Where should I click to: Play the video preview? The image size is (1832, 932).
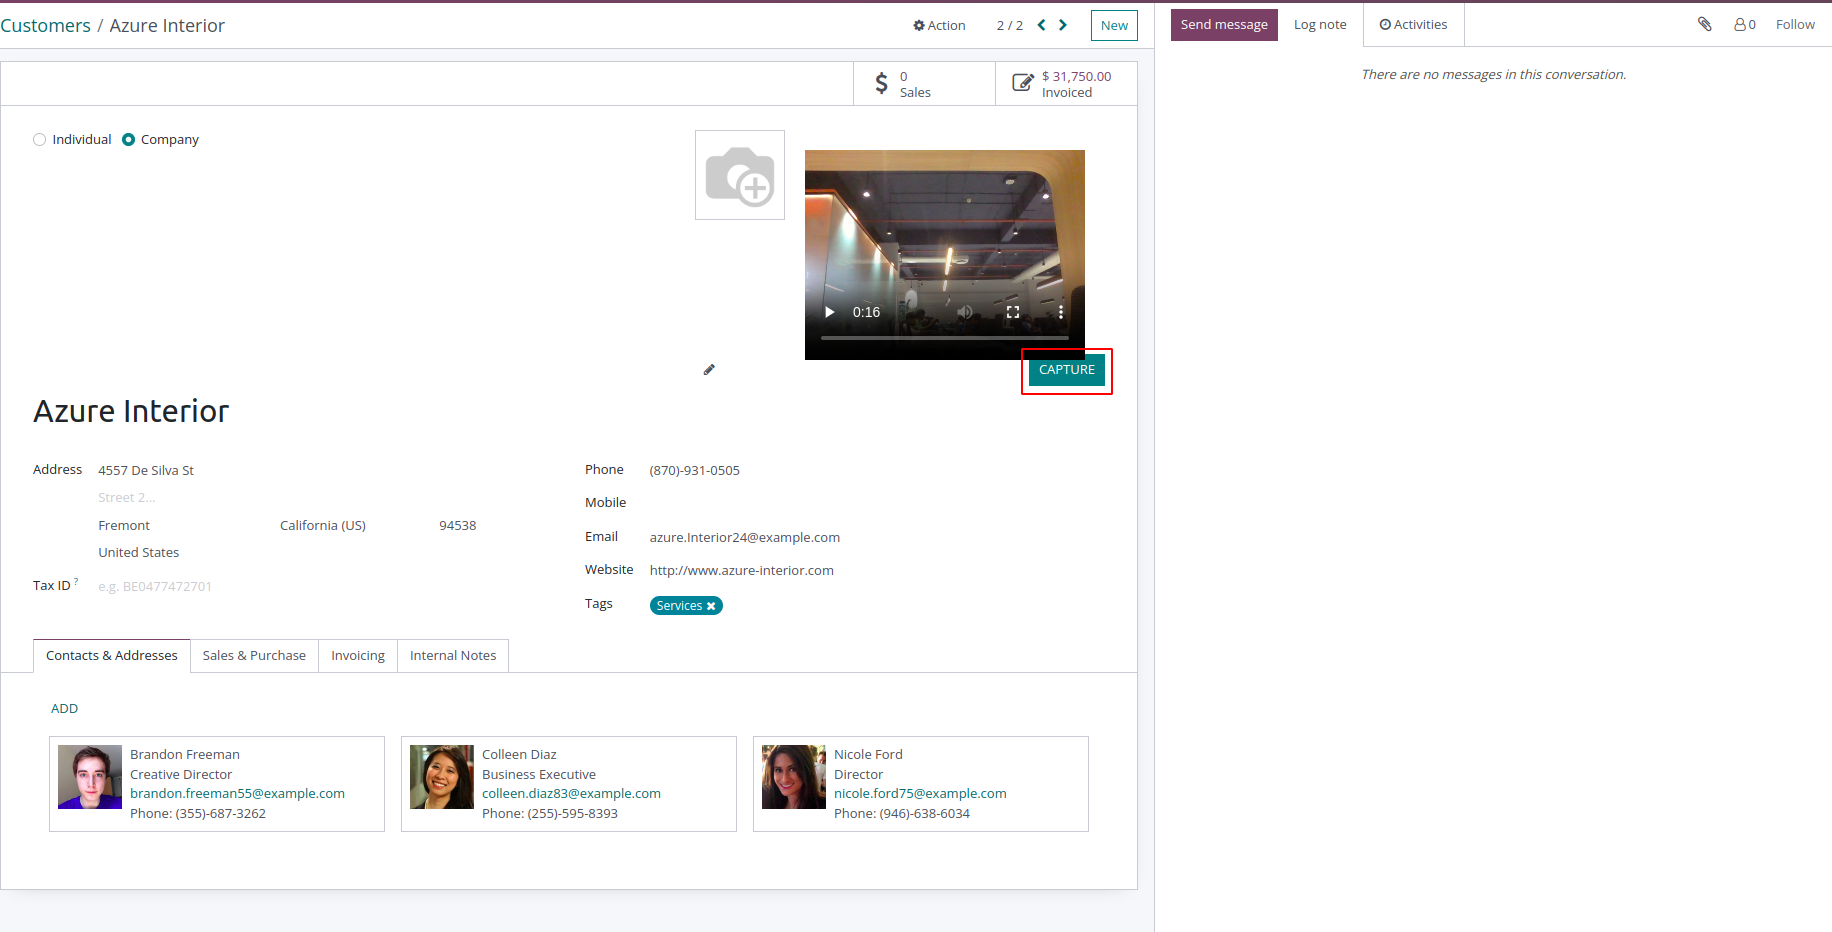click(x=829, y=312)
